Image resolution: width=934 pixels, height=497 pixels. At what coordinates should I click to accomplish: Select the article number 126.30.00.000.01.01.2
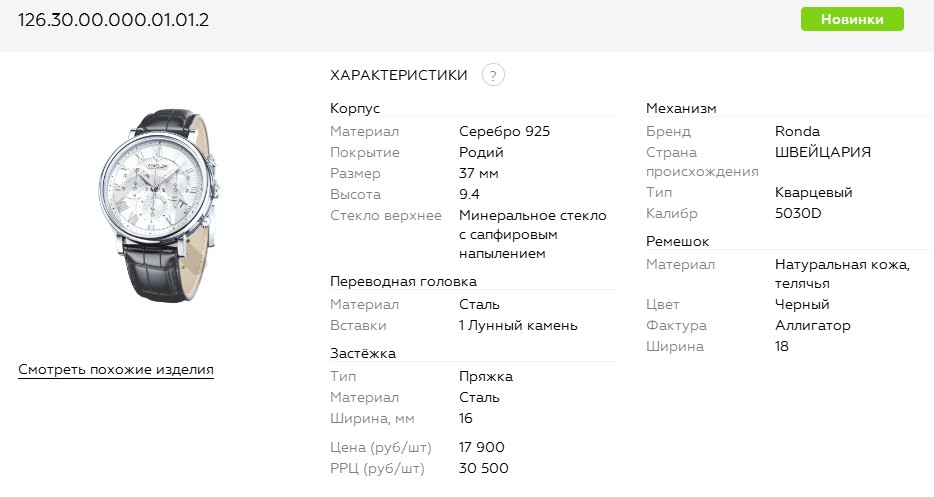coord(114,20)
